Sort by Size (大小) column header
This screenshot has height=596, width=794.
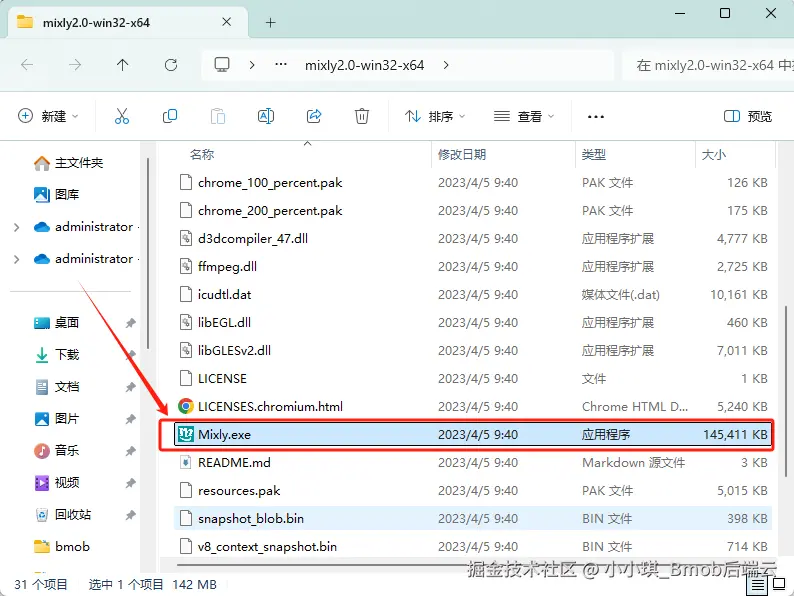tap(713, 154)
